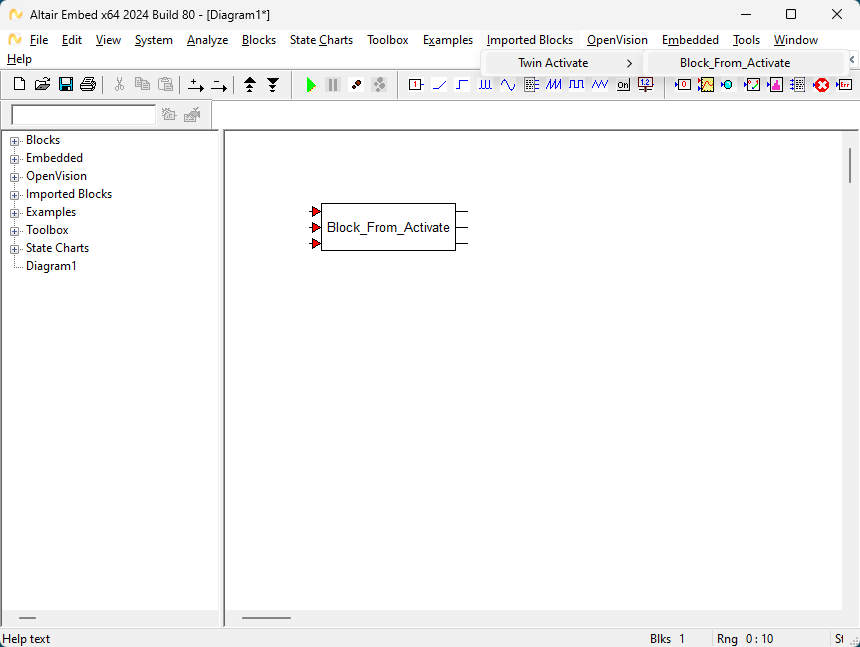
Task: Click the Print icon in the toolbar
Action: (x=88, y=85)
